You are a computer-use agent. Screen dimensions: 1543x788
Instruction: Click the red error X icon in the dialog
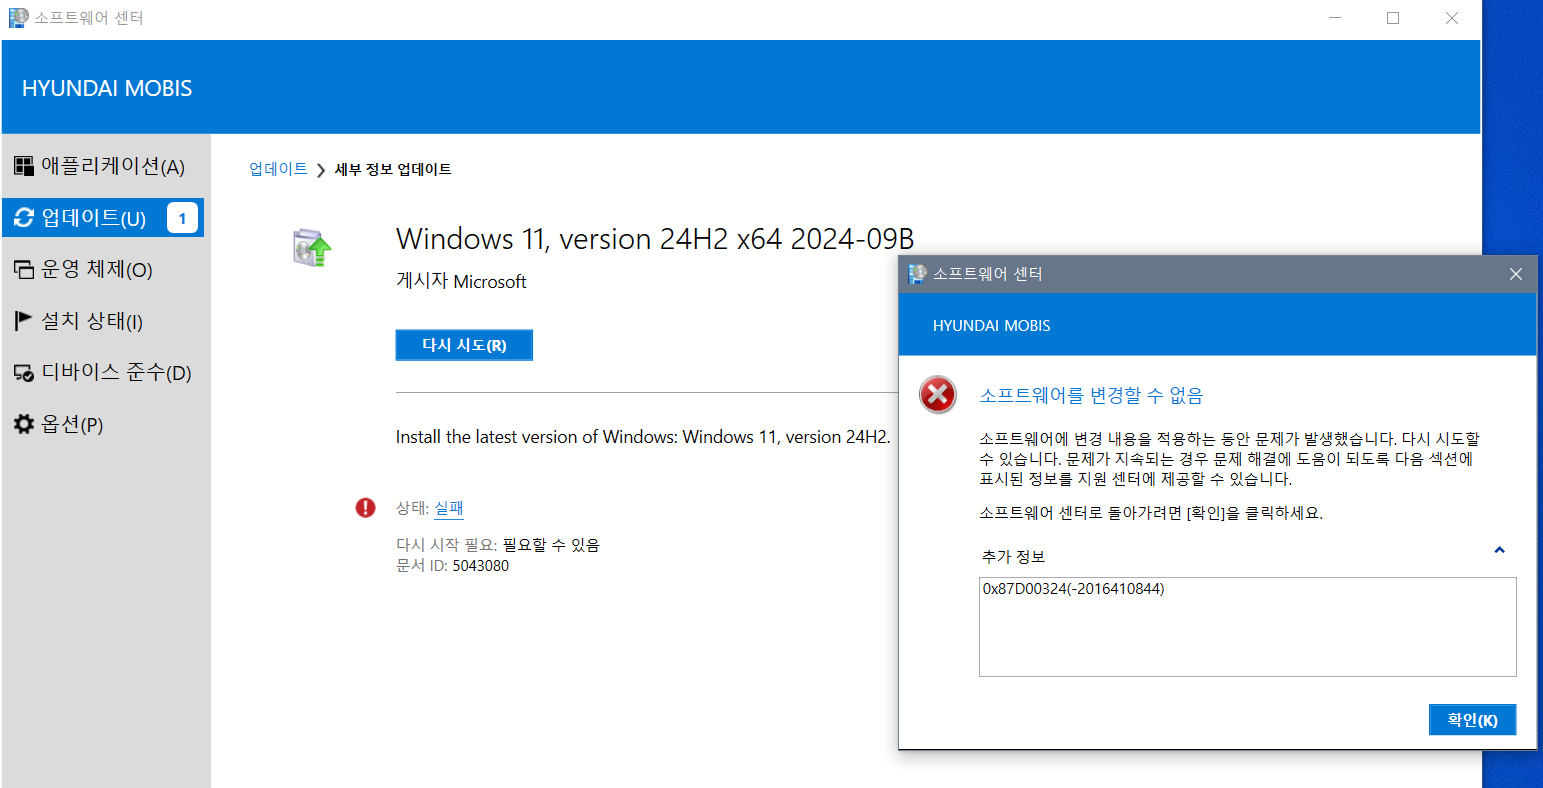938,396
